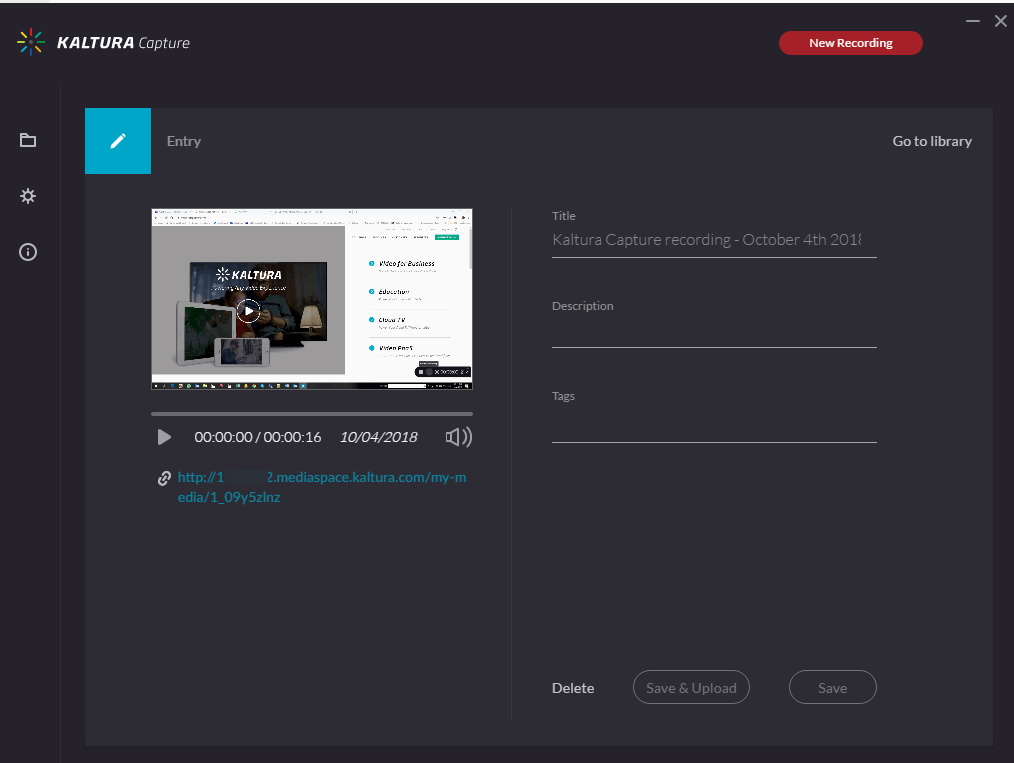Click in the Description input field
The width and height of the screenshot is (1014, 763).
(x=714, y=332)
